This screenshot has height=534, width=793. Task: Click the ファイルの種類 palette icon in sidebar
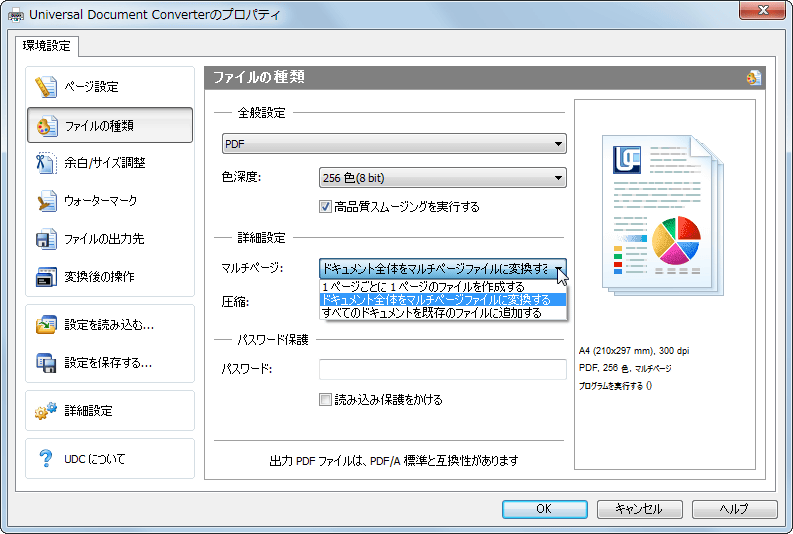click(46, 125)
